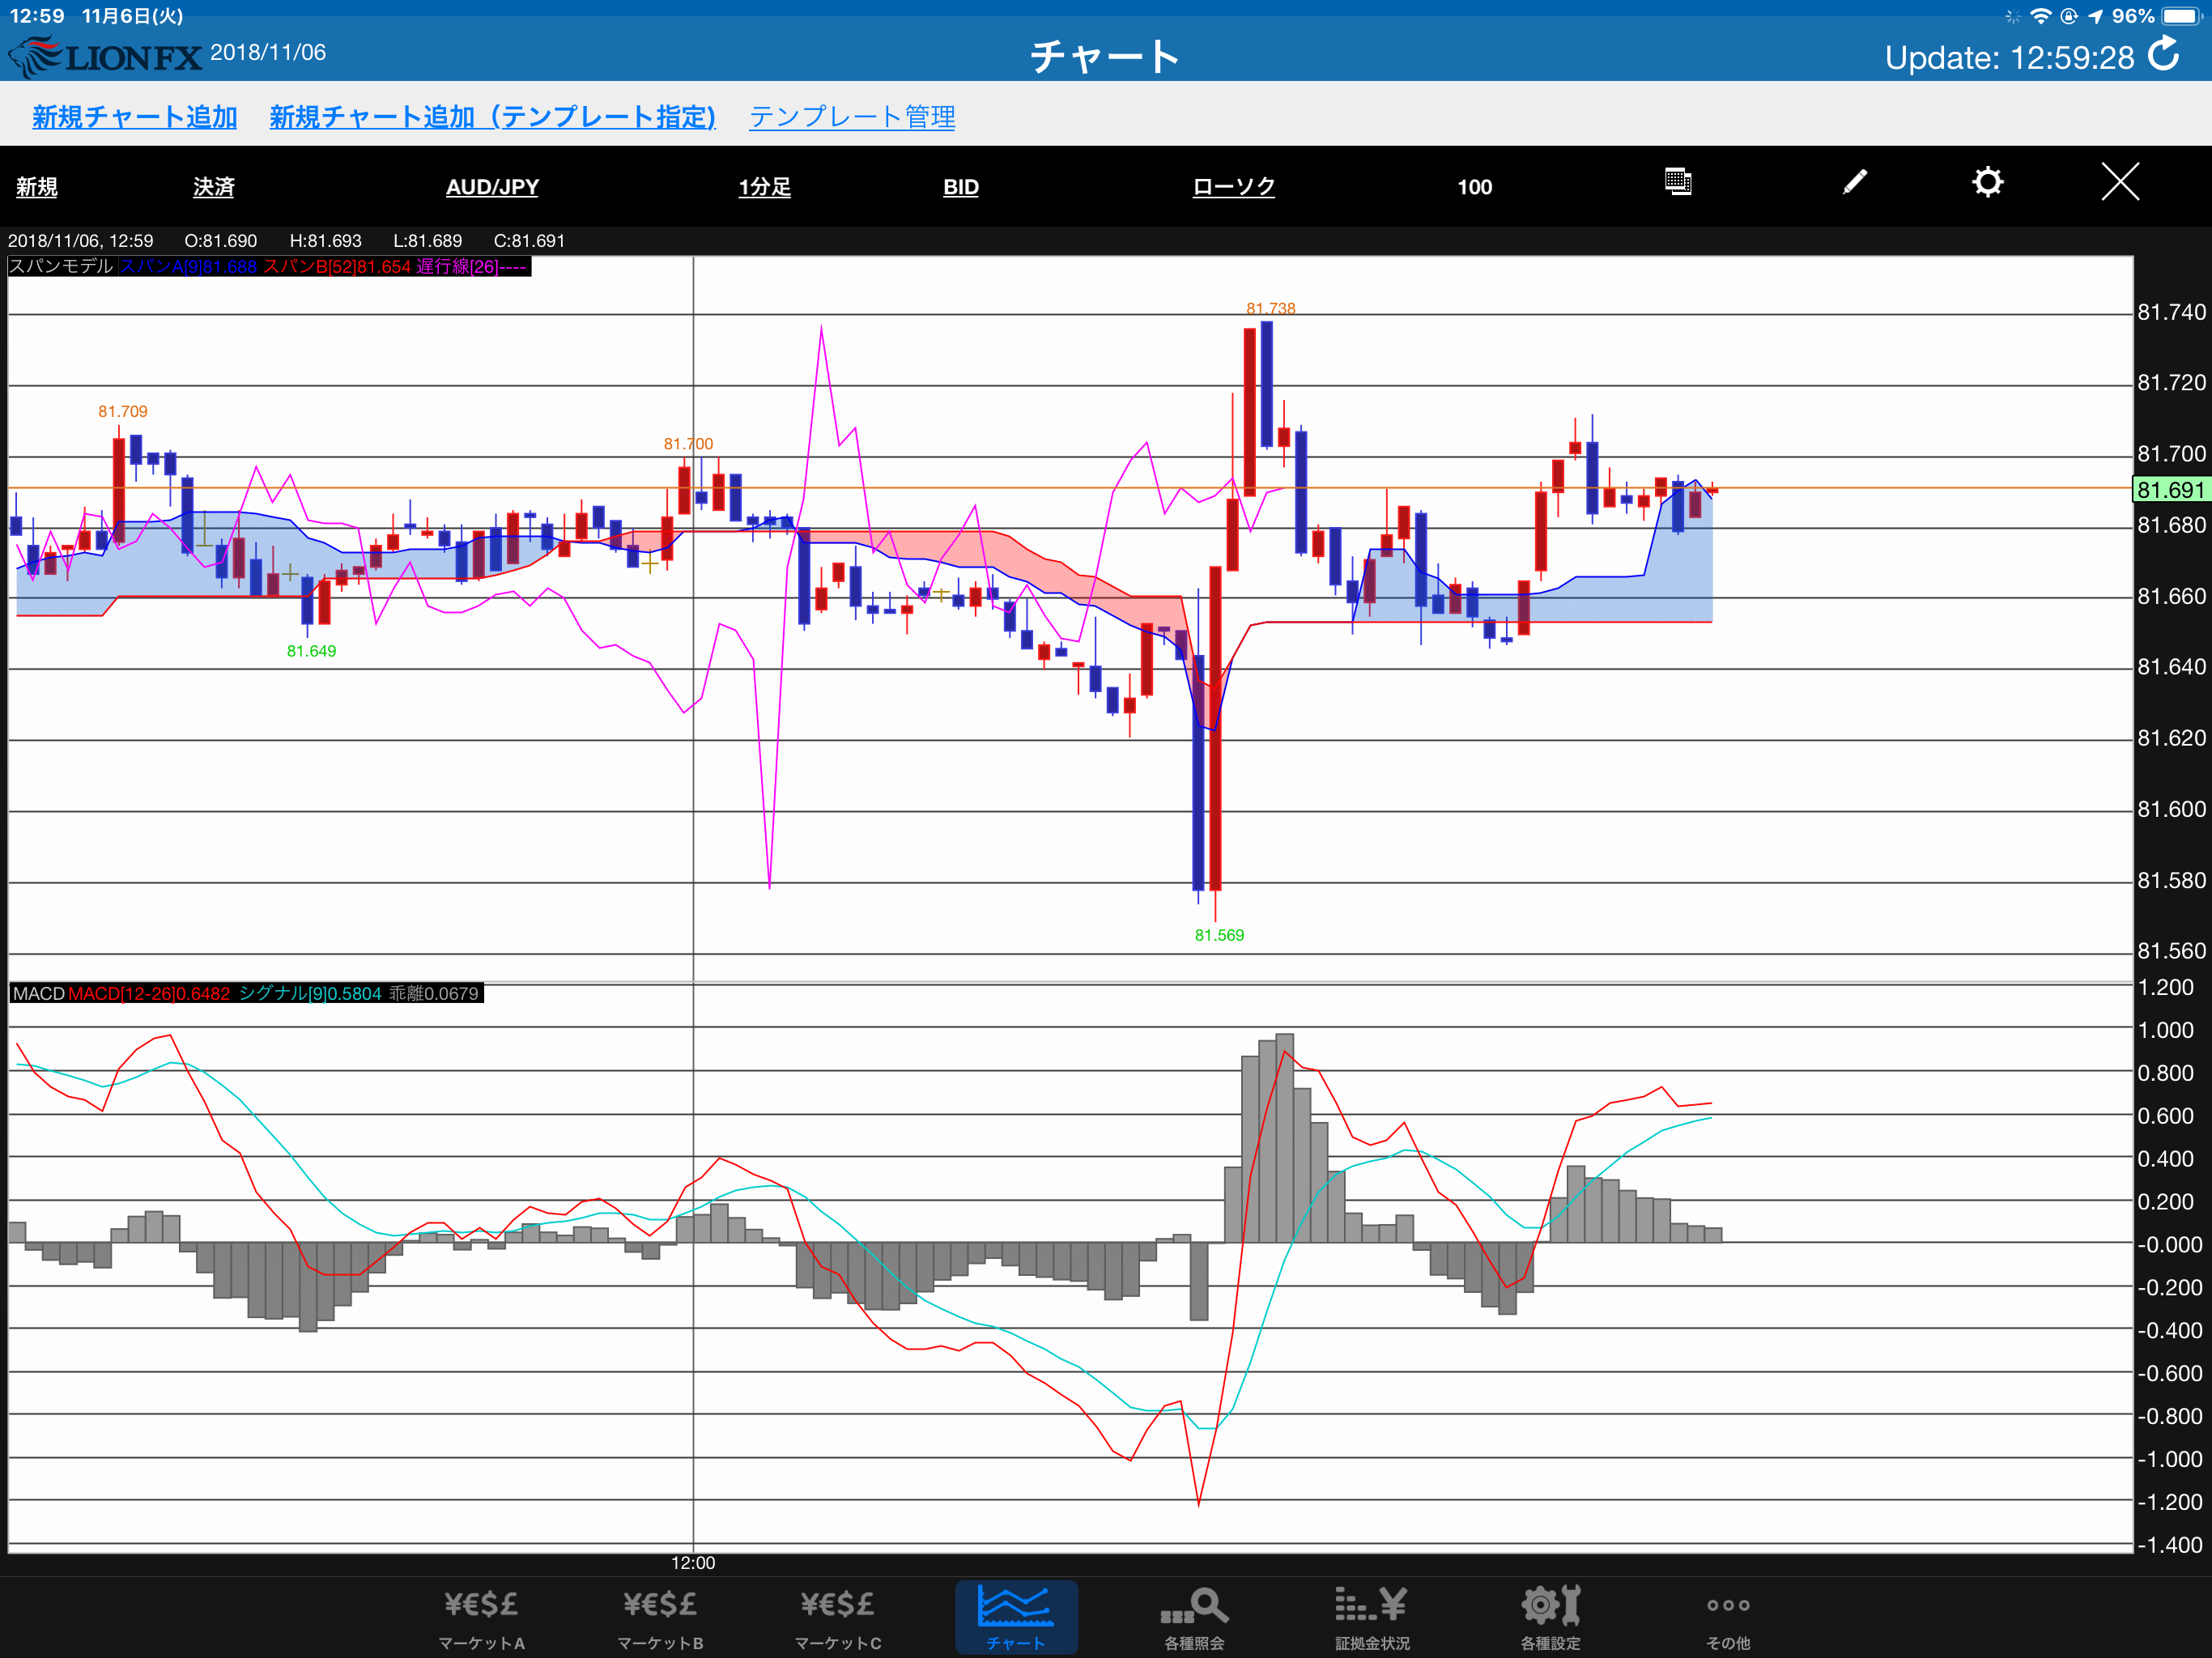Tap スパンモデル indicator label

coord(61,266)
